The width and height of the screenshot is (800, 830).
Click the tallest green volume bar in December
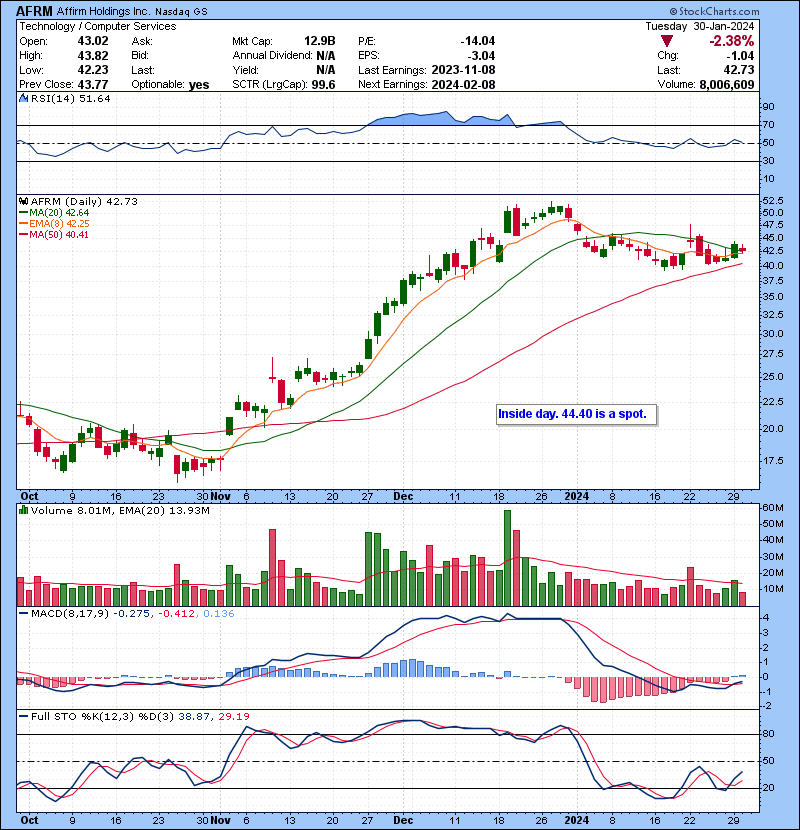[507, 558]
